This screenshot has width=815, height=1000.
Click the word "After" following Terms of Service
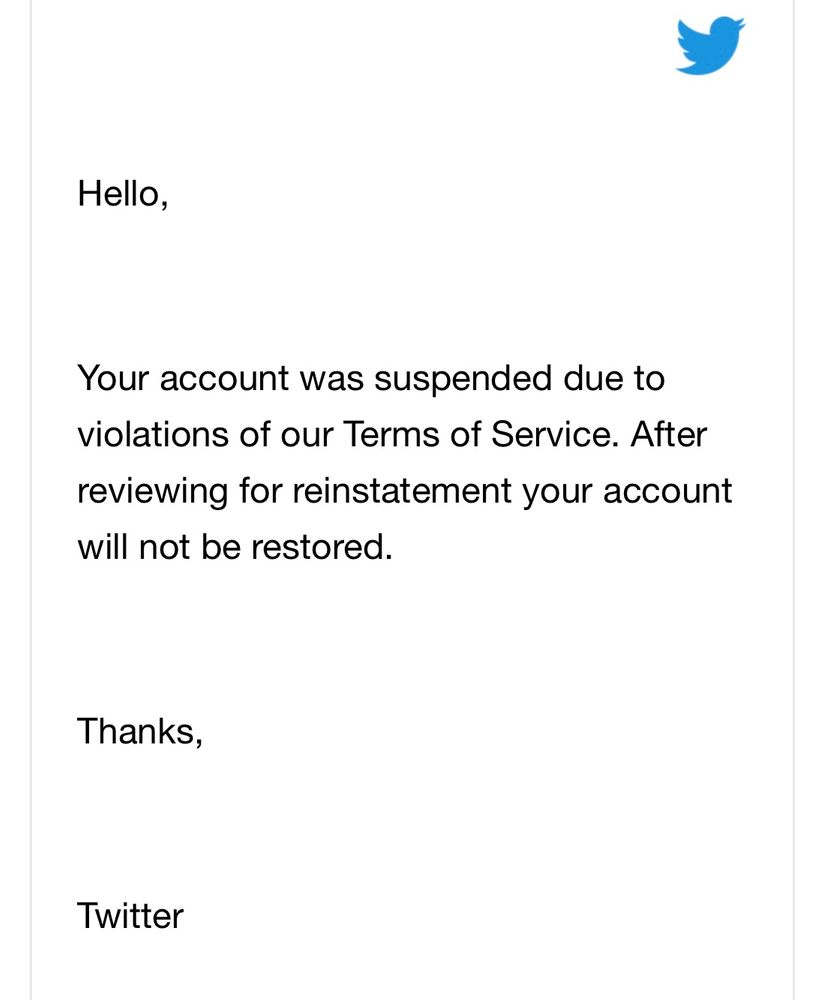669,434
